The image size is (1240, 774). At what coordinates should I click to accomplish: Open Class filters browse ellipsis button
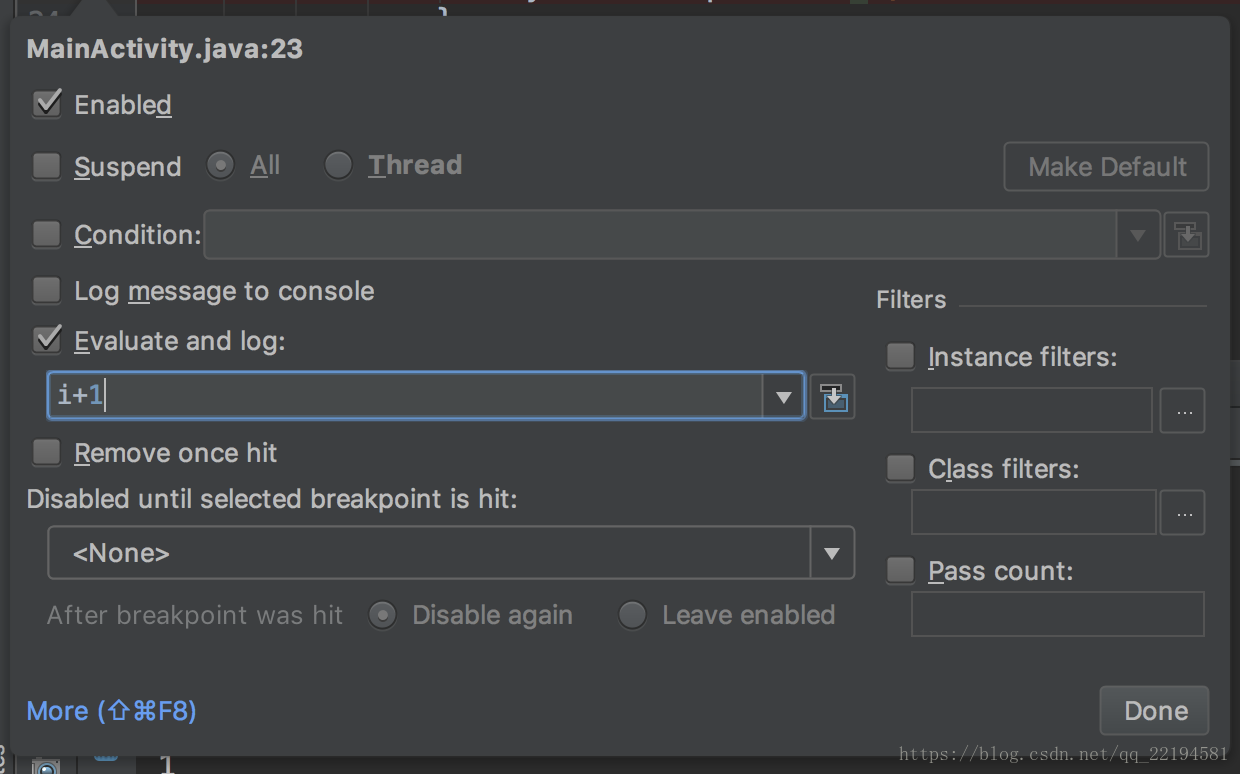pyautogui.click(x=1183, y=513)
